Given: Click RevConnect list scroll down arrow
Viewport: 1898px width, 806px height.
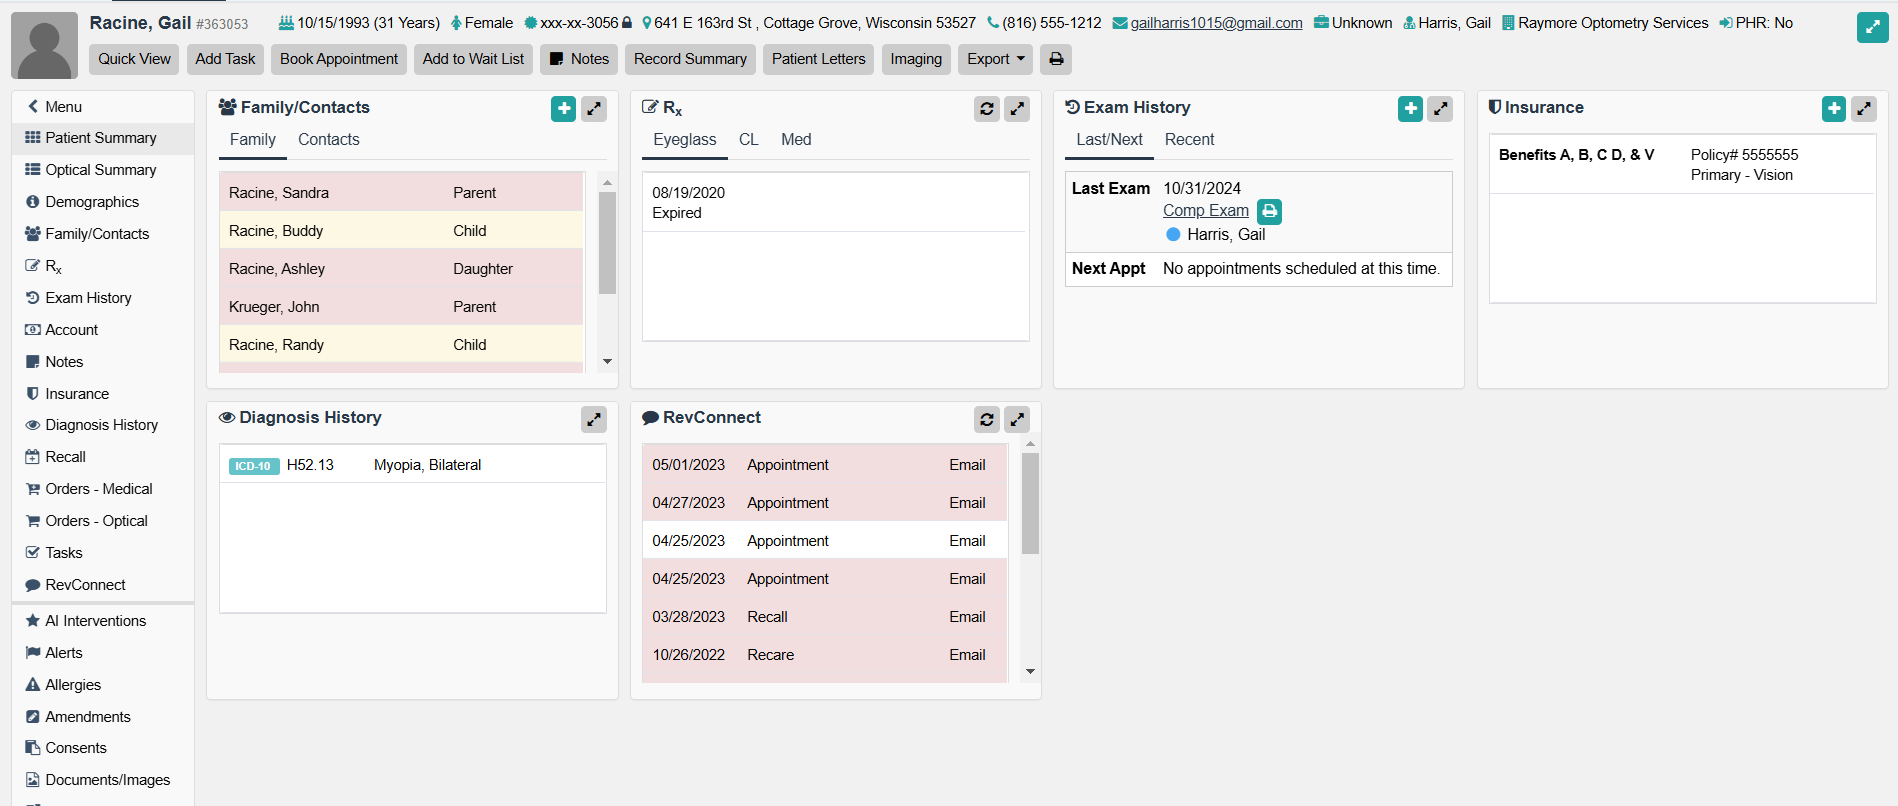Looking at the screenshot, I should click(x=1030, y=672).
